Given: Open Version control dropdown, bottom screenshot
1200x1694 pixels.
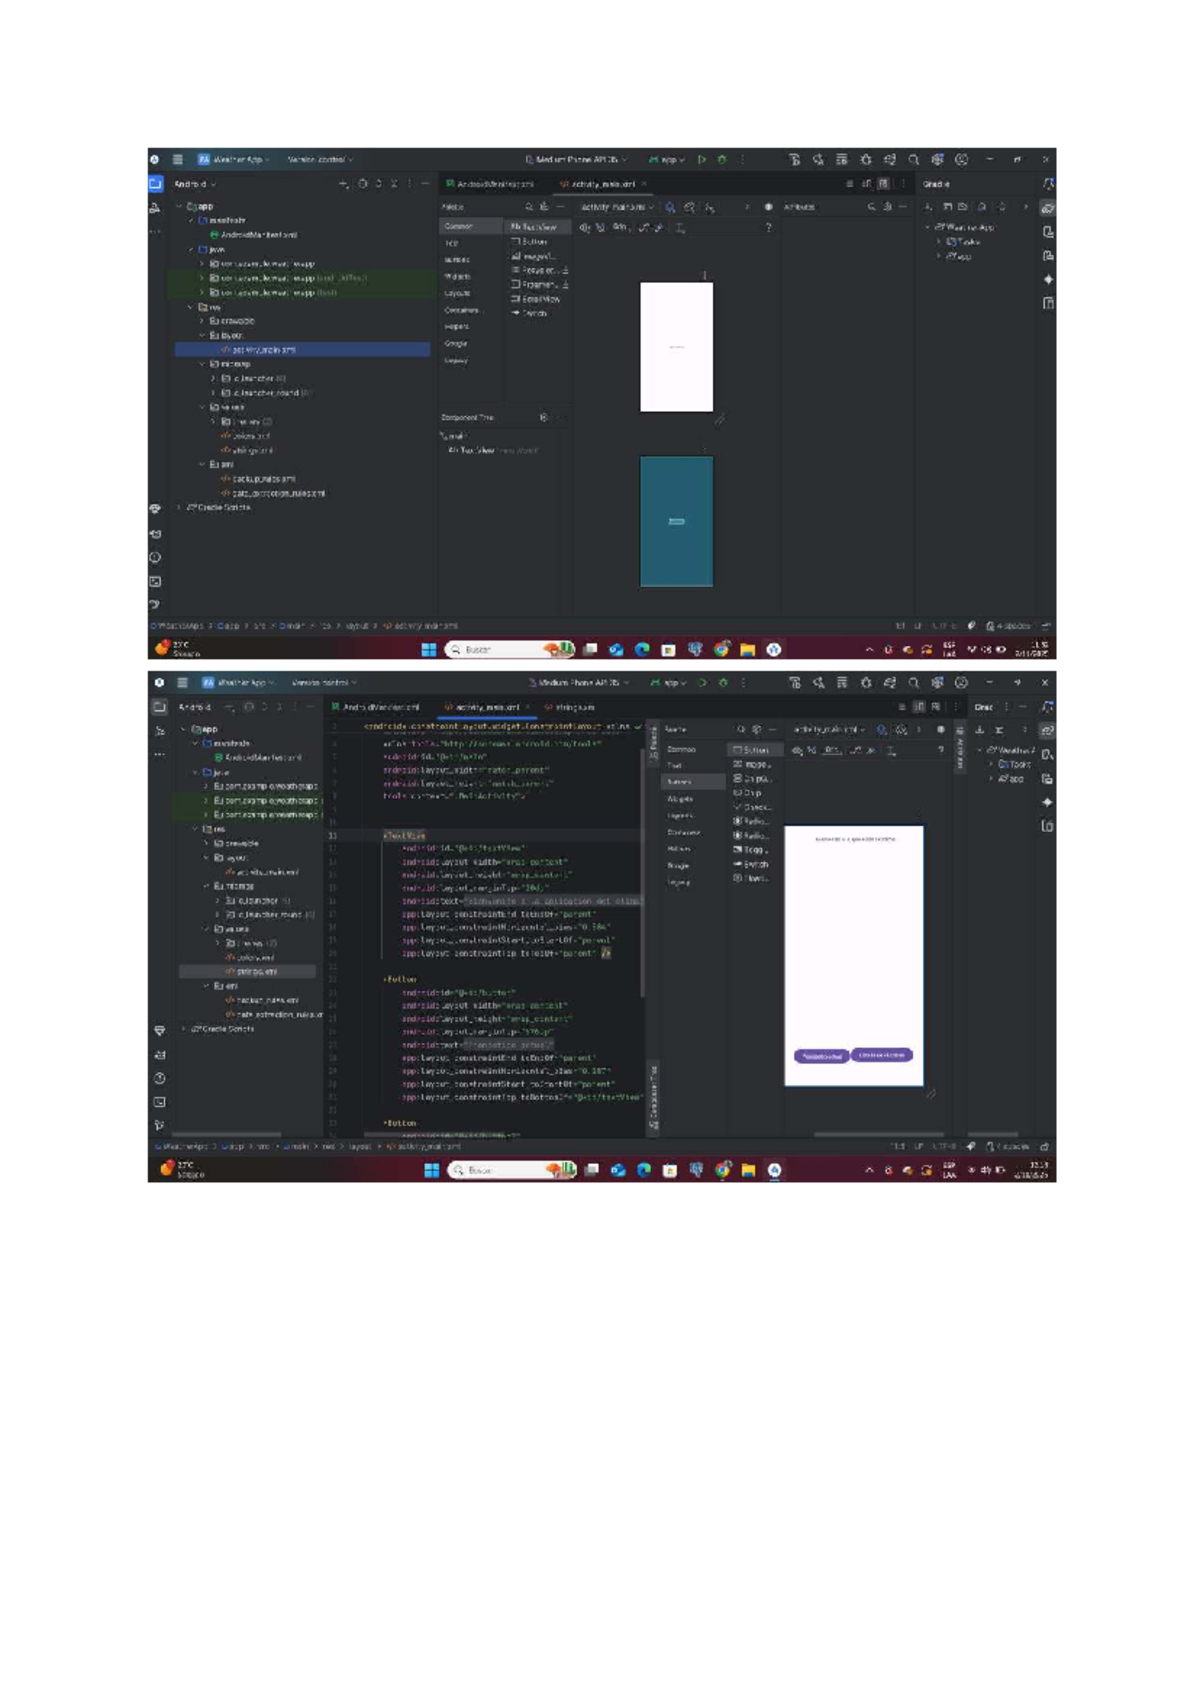Looking at the screenshot, I should click(x=323, y=682).
